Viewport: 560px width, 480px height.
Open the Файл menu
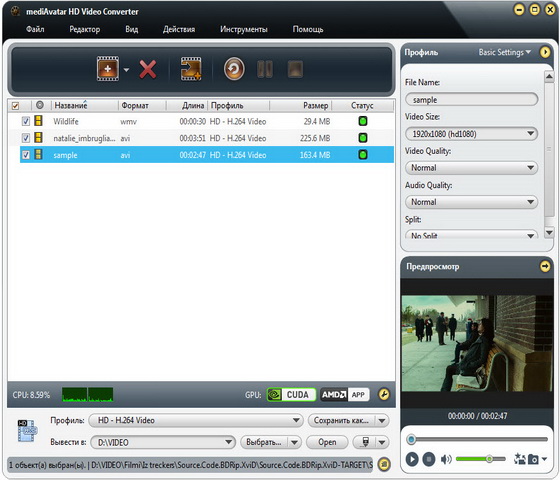click(35, 29)
